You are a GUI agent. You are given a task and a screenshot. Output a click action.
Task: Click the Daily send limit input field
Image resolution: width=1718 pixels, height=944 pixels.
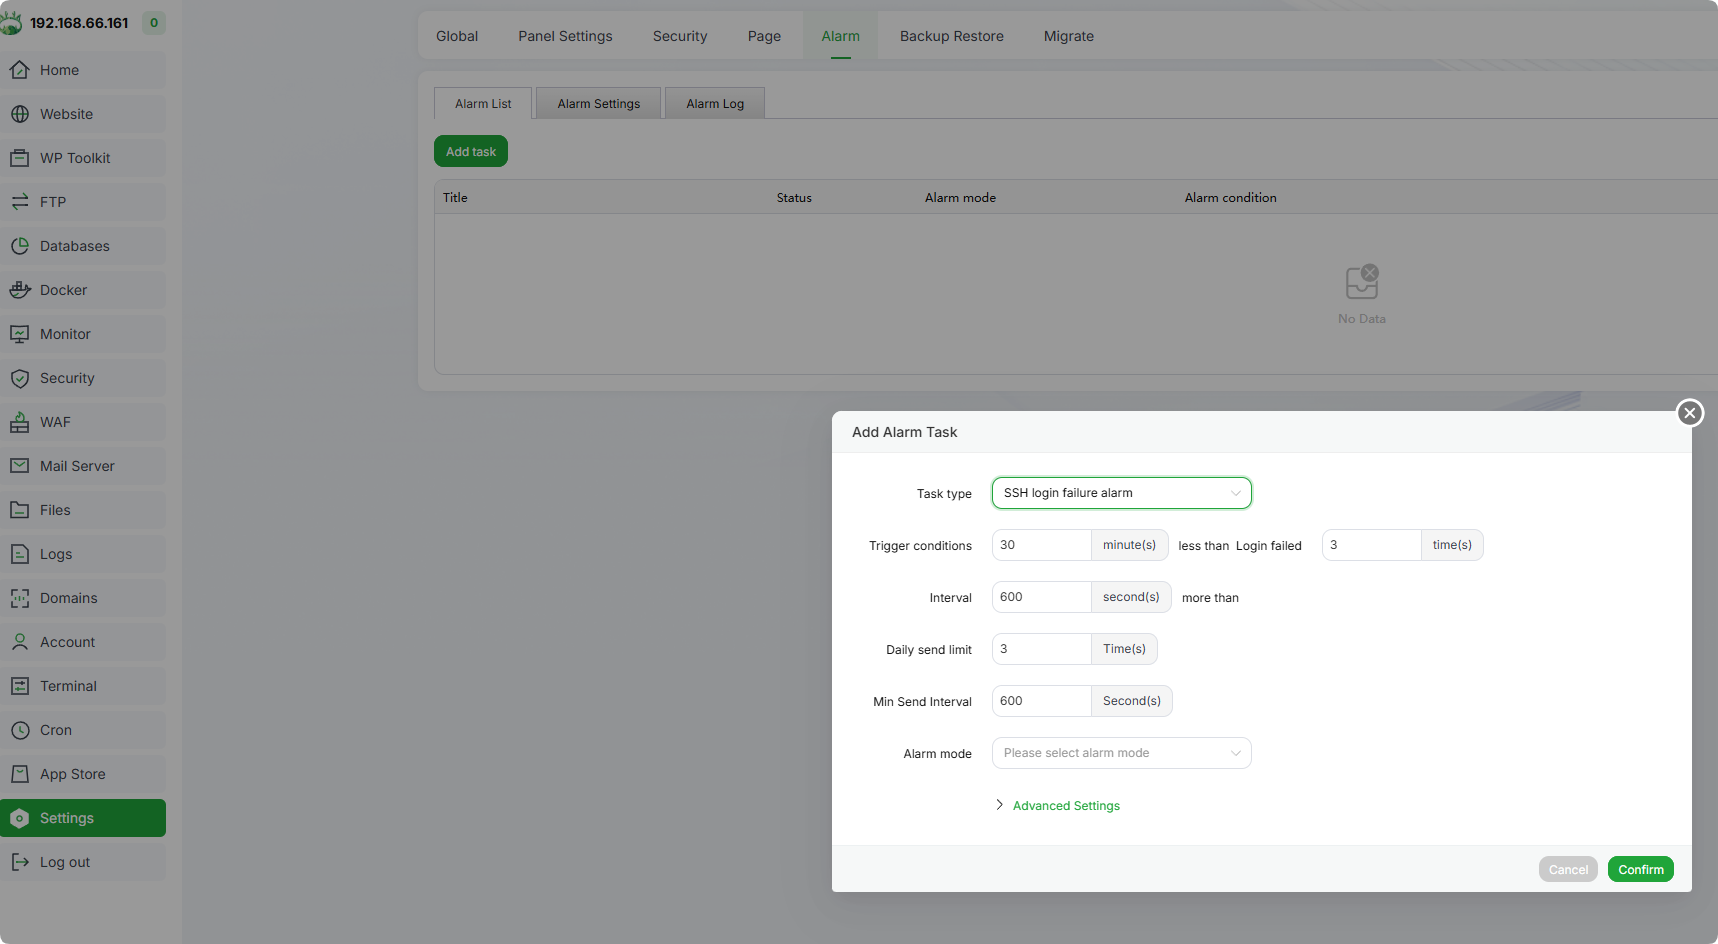[x=1041, y=649]
